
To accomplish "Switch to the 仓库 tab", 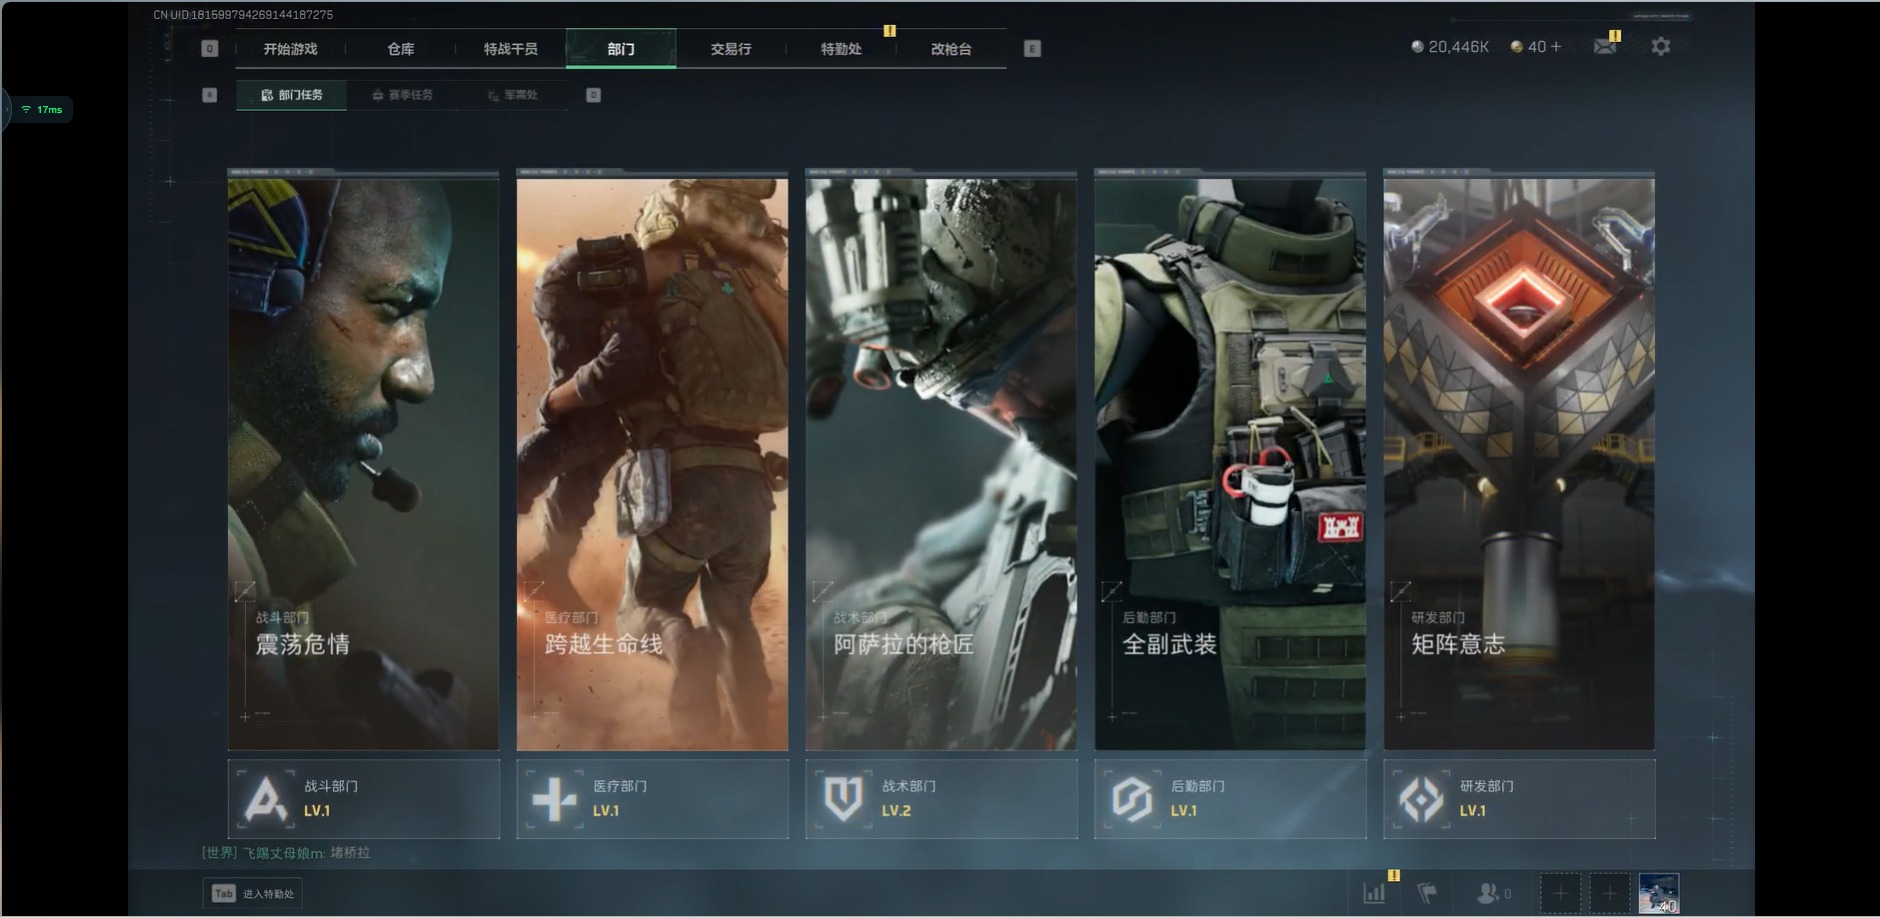I will tap(401, 49).
